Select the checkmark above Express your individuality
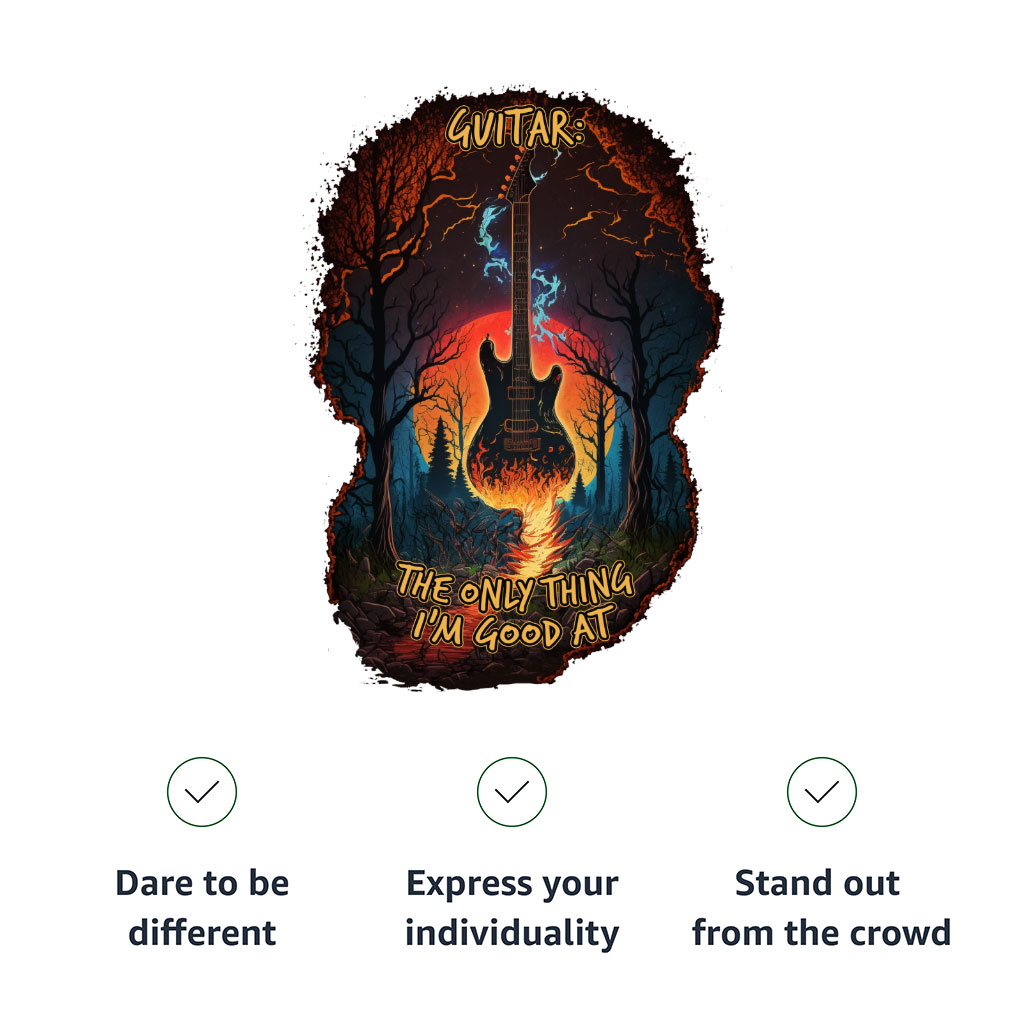The width and height of the screenshot is (1024, 1024). (x=512, y=792)
